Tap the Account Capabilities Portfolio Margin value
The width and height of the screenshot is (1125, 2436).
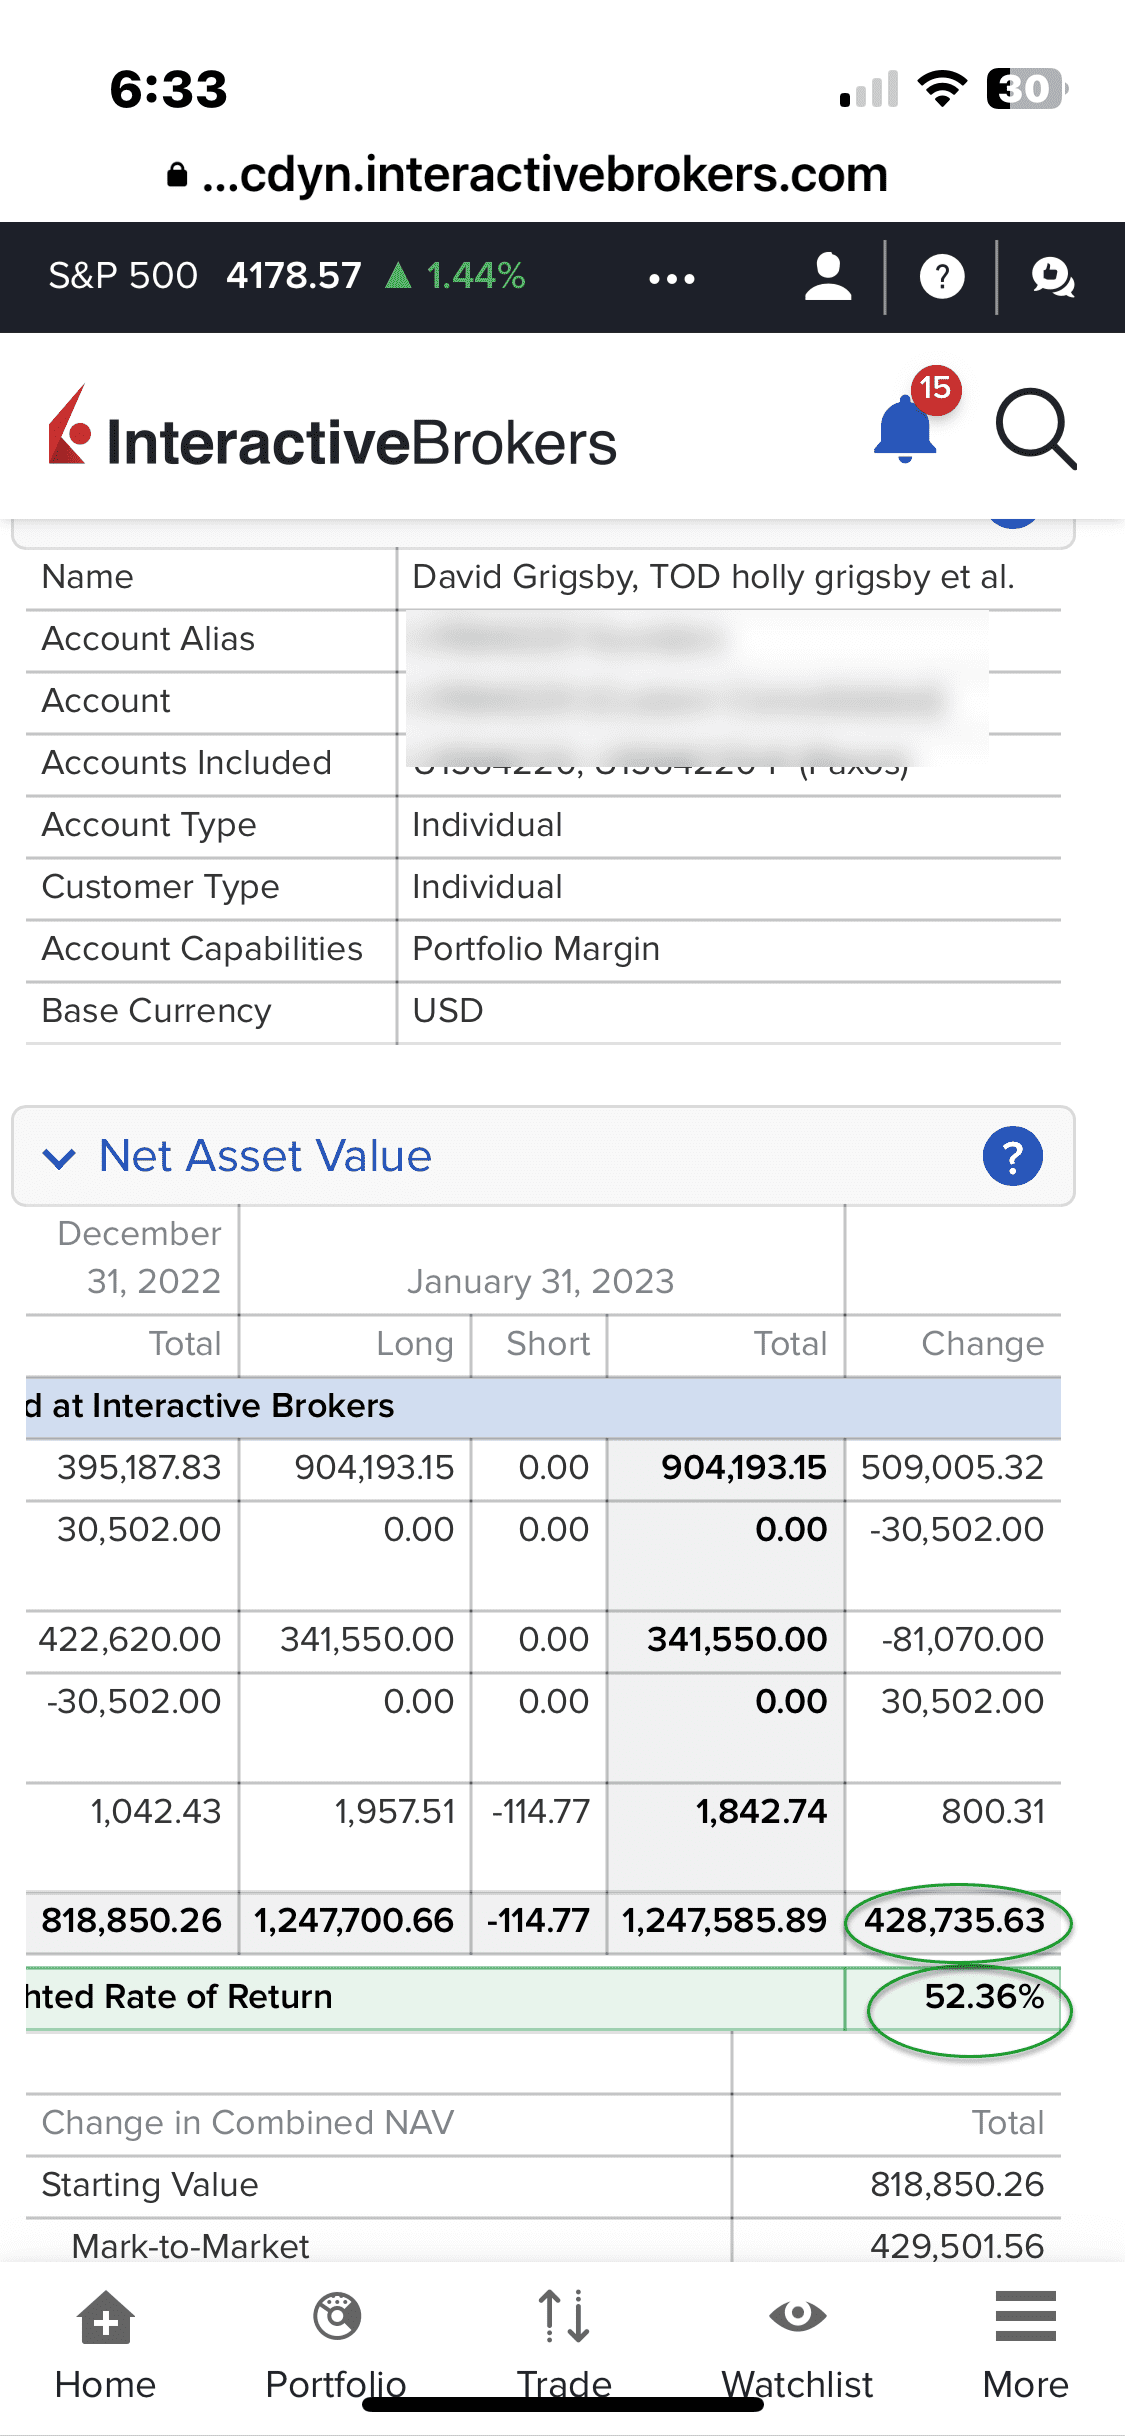536,949
